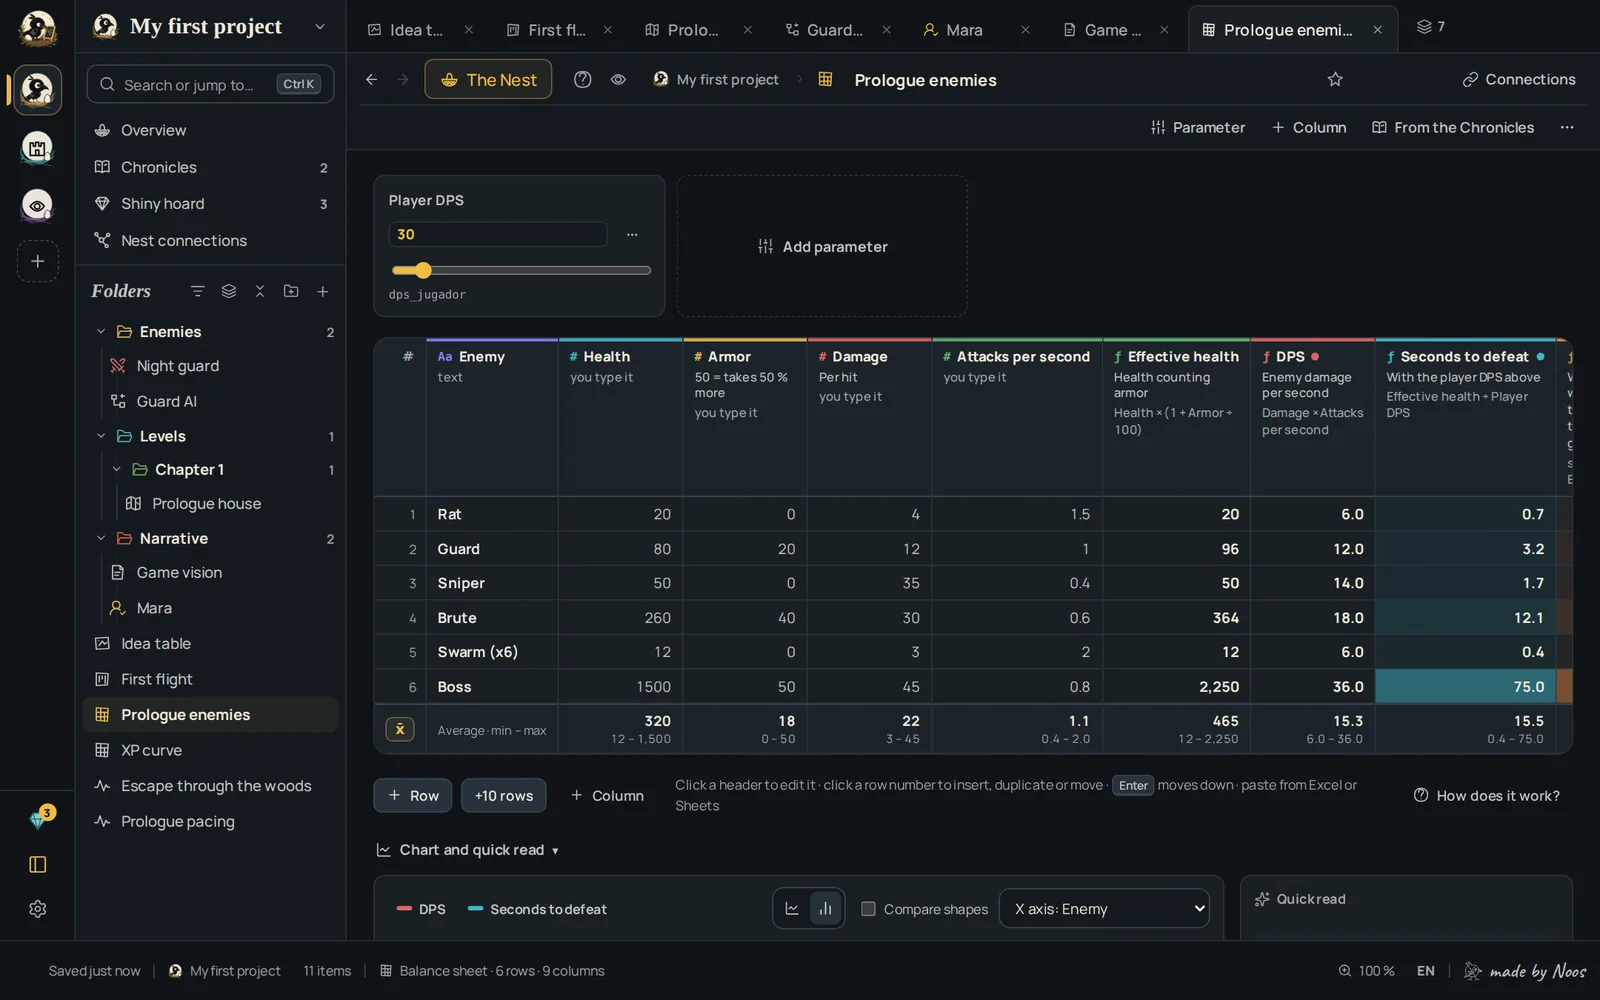
Task: Enable Compare shapes checkbox
Action: (x=868, y=909)
